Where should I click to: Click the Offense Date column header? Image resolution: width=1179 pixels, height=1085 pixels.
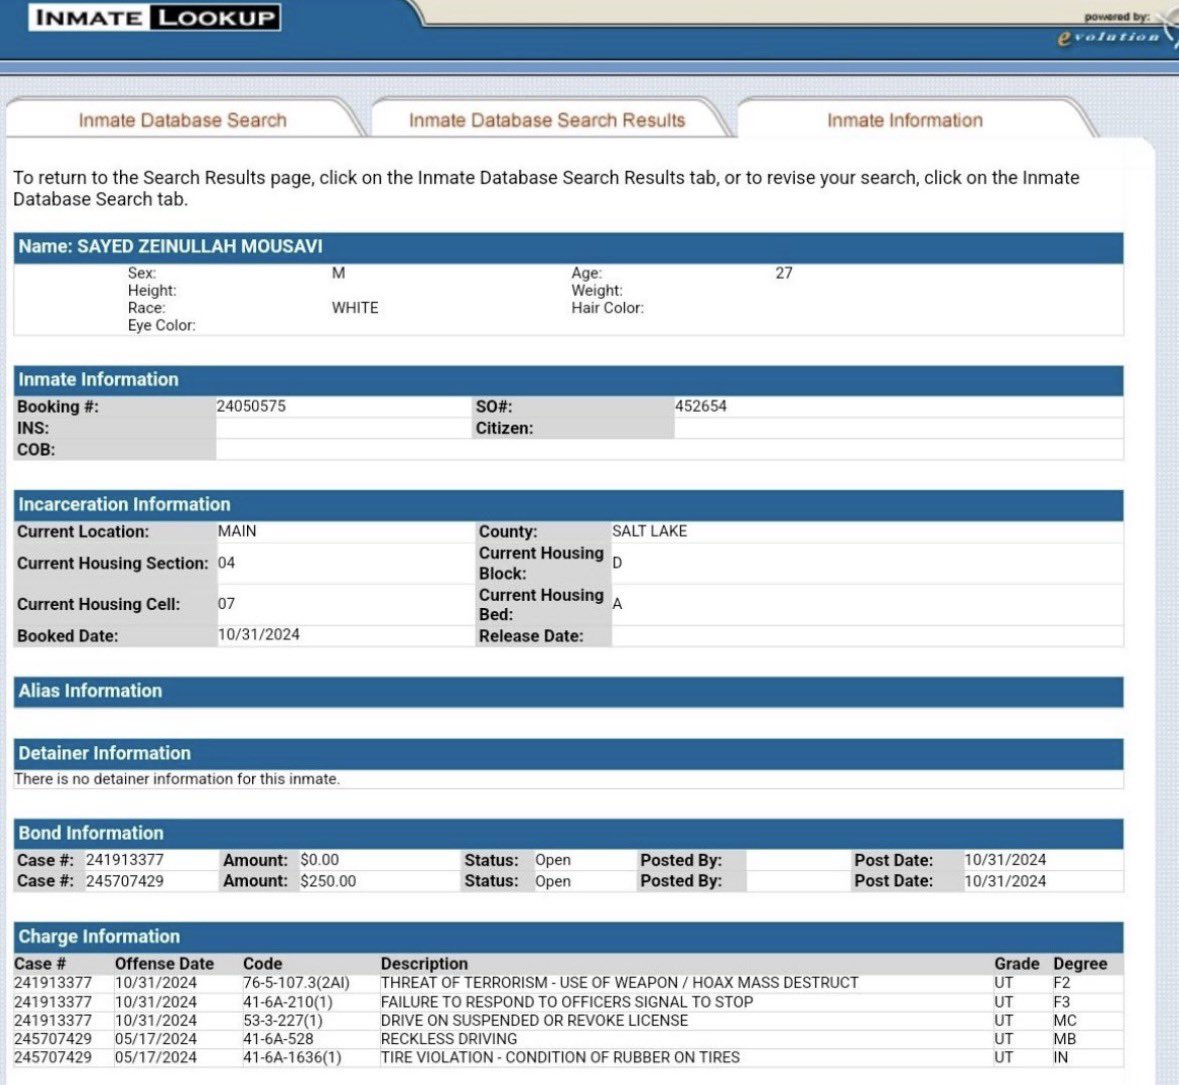coord(165,963)
